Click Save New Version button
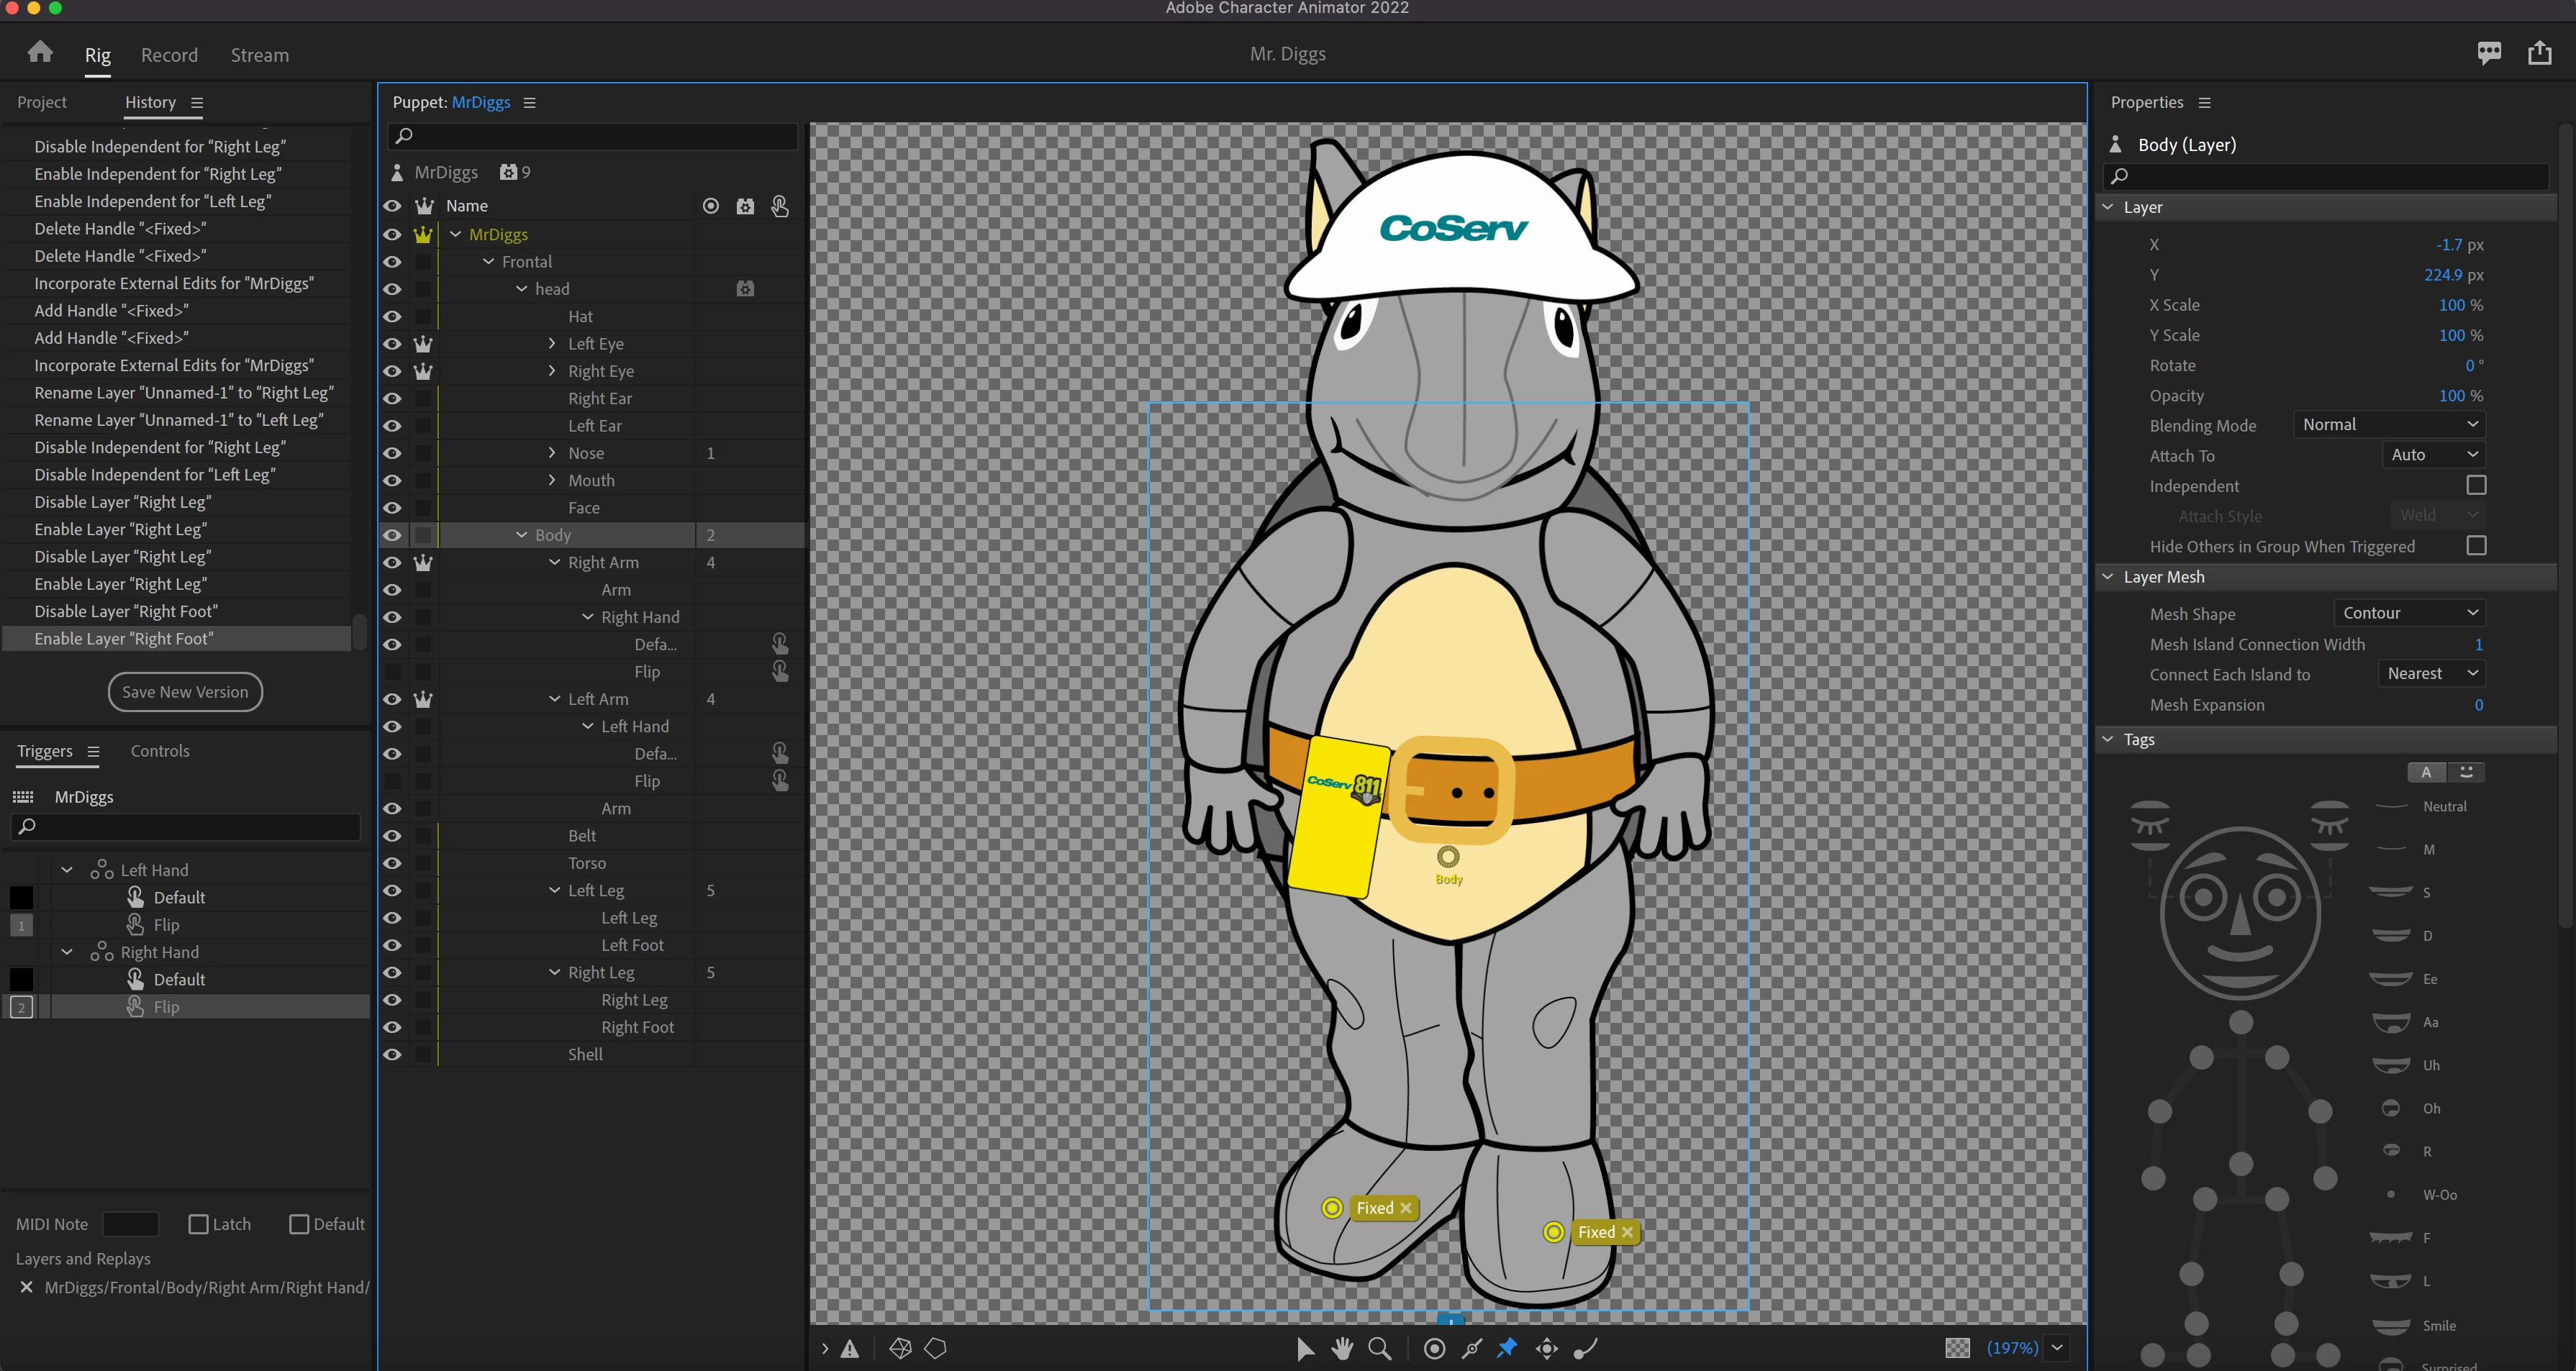Image resolution: width=2576 pixels, height=1371 pixels. (x=185, y=692)
